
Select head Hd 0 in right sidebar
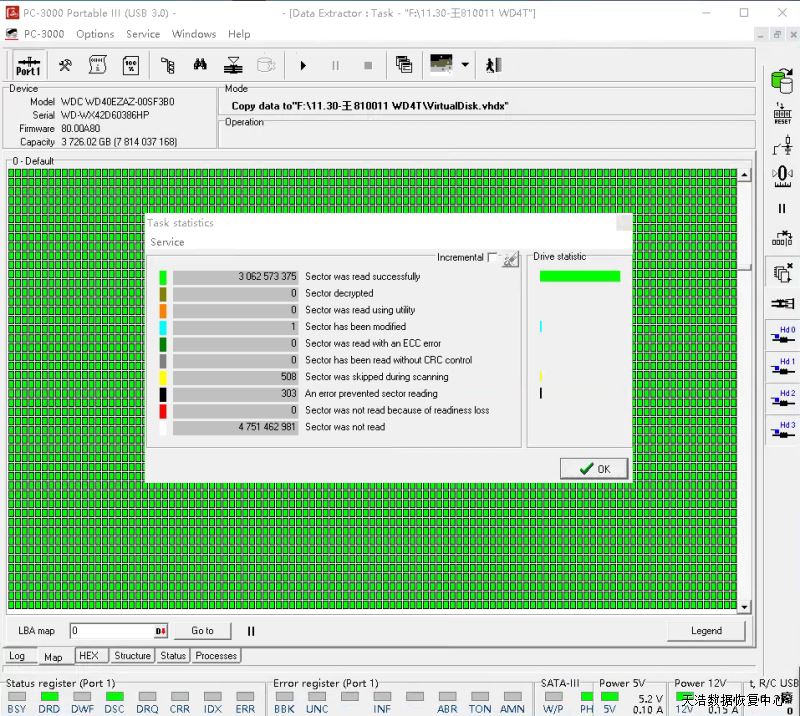pyautogui.click(x=783, y=336)
